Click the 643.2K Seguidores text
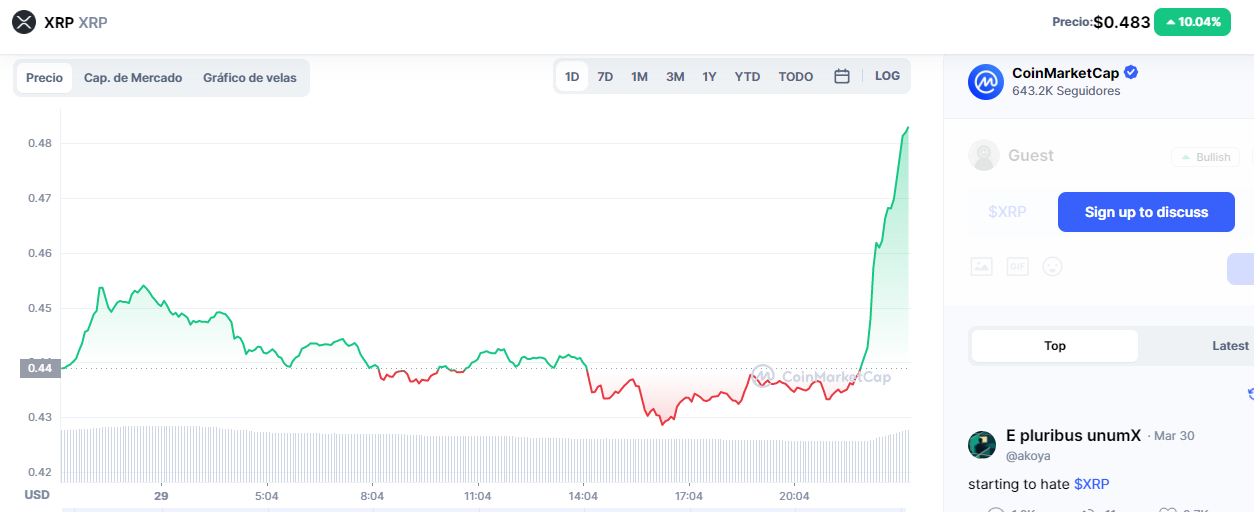This screenshot has height=512, width=1254. pyautogui.click(x=1066, y=91)
